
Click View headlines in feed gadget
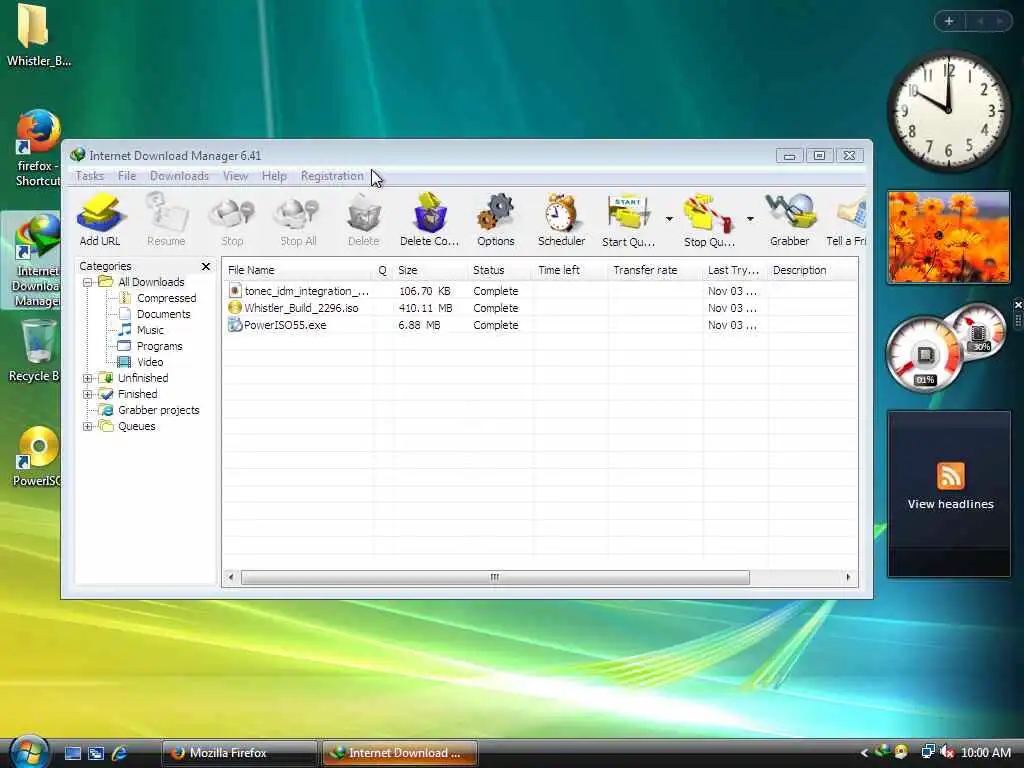point(950,504)
